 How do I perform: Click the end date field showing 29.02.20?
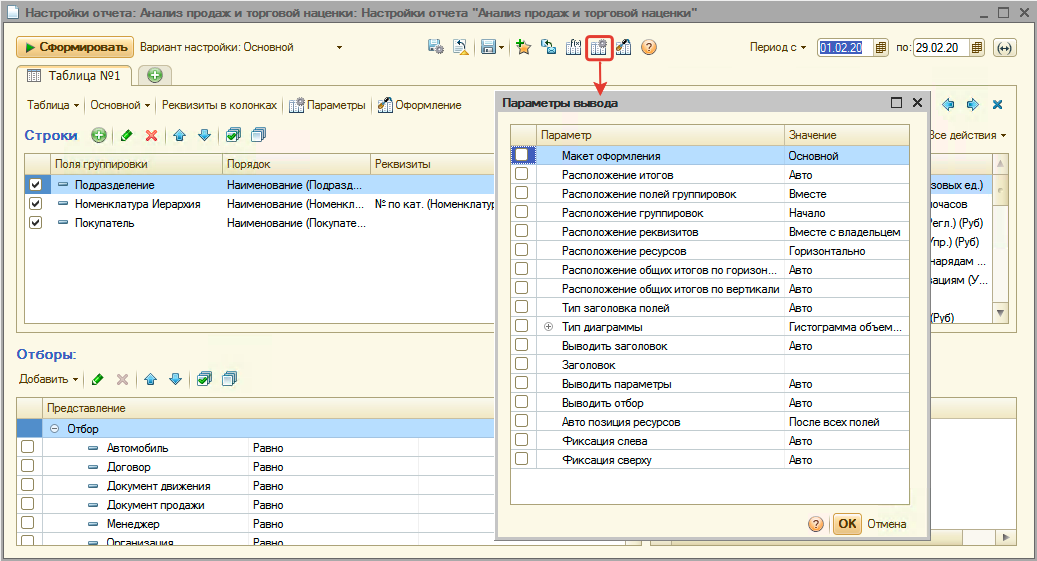(x=939, y=47)
